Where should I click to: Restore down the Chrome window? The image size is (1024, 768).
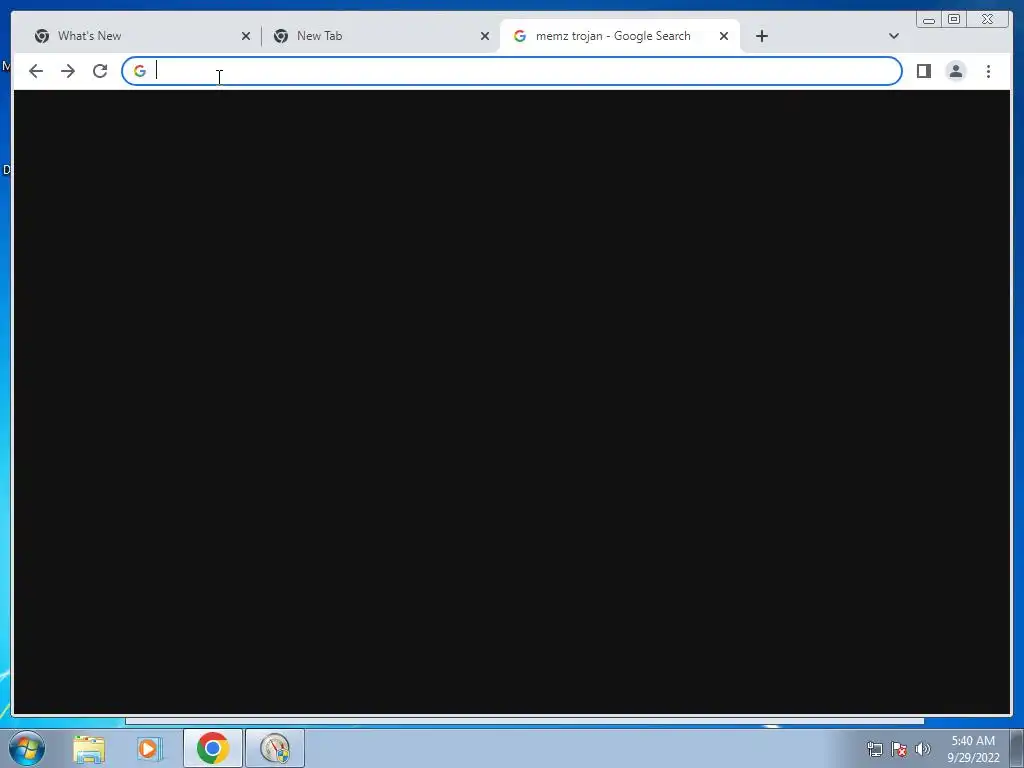click(x=953, y=20)
